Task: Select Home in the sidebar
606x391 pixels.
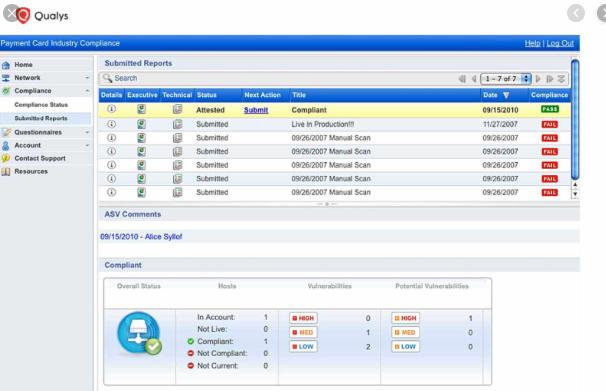Action: (x=23, y=65)
